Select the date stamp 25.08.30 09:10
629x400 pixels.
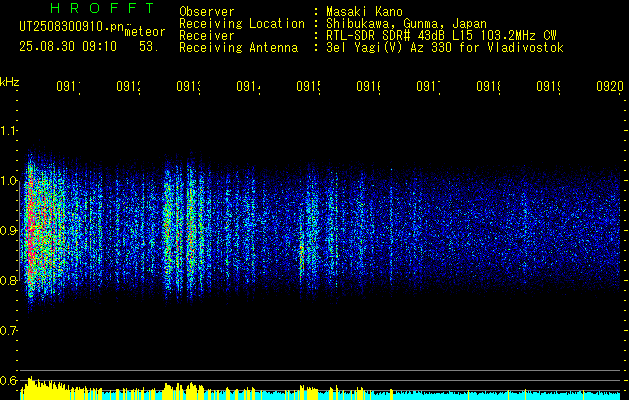pyautogui.click(x=68, y=47)
